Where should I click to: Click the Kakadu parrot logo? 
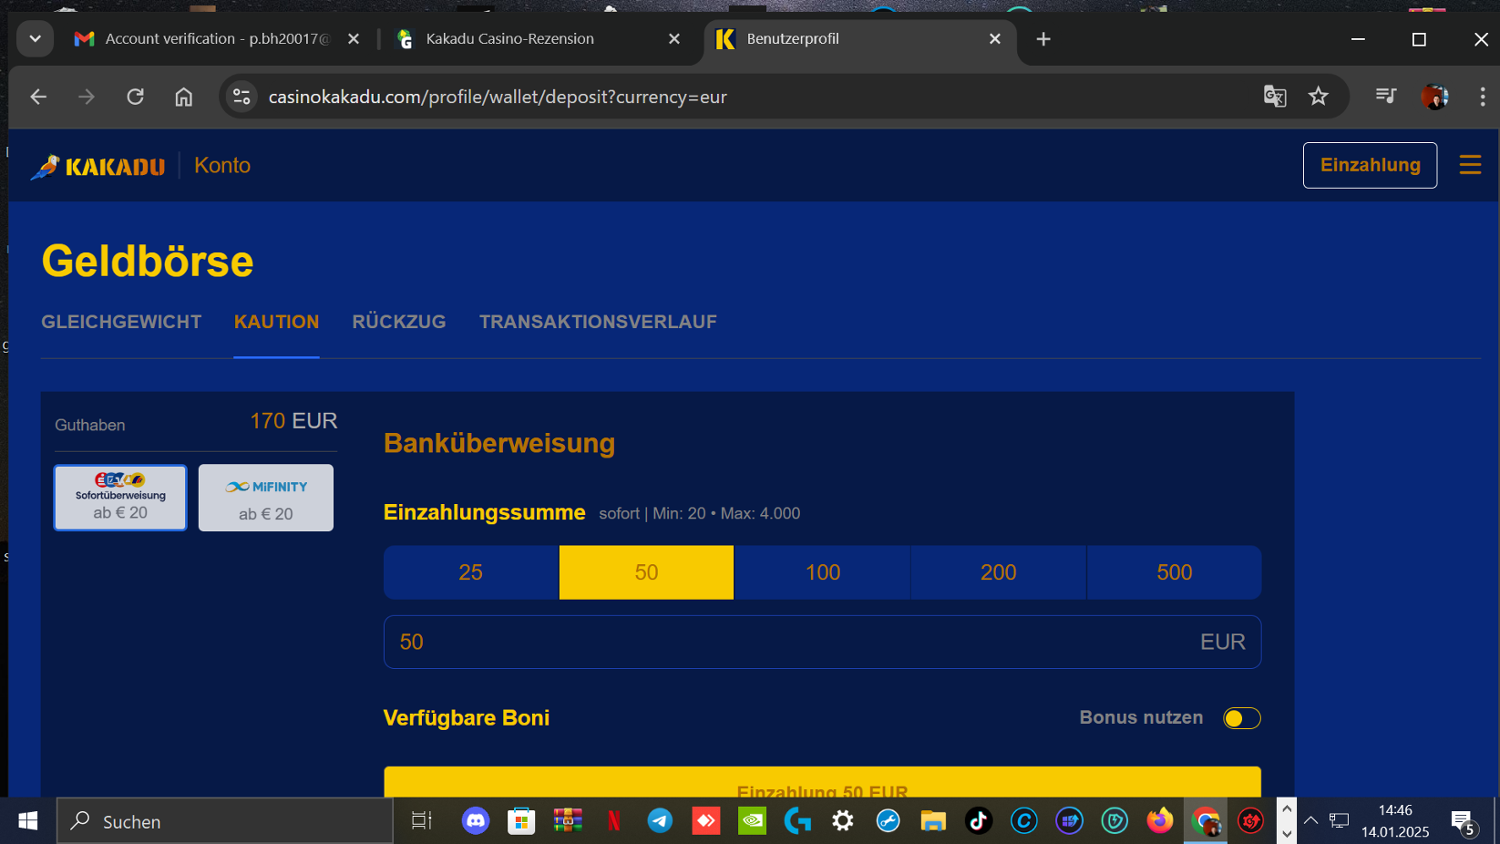pos(98,166)
